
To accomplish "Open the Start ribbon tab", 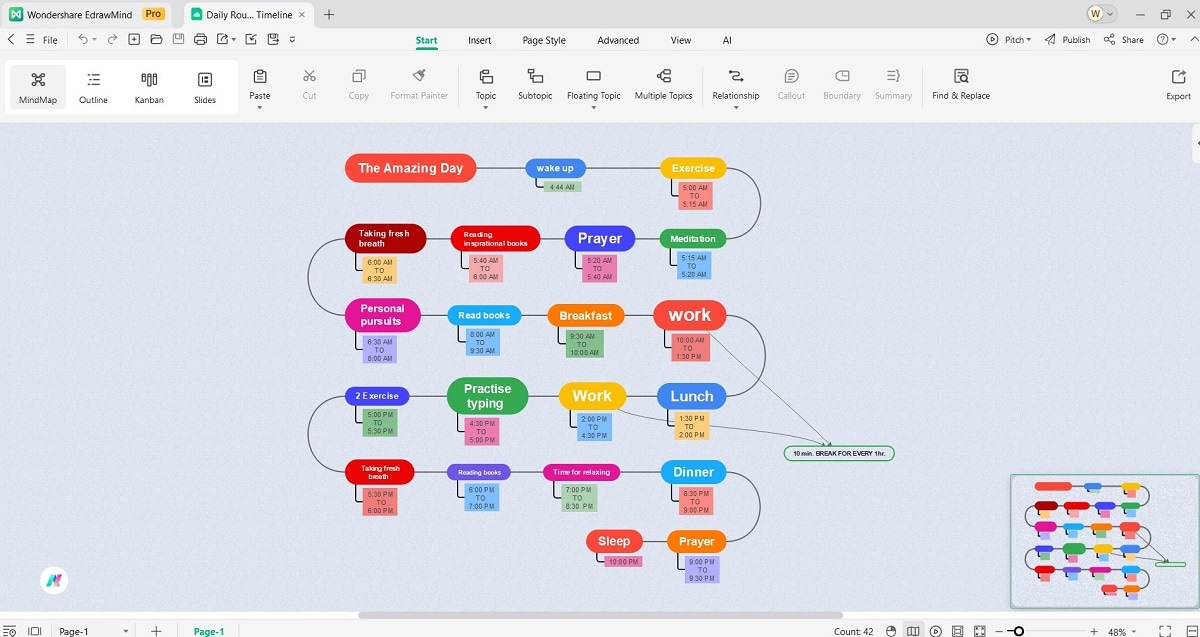I will tap(427, 40).
